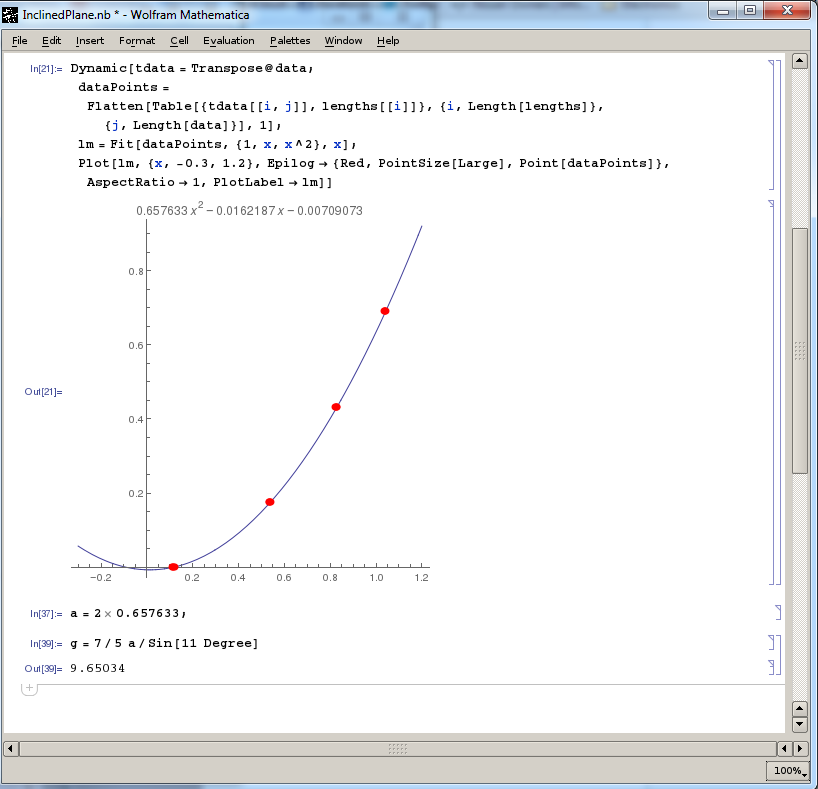818x789 pixels.
Task: Select the Out[39] output cell bracket
Action: tap(771, 667)
